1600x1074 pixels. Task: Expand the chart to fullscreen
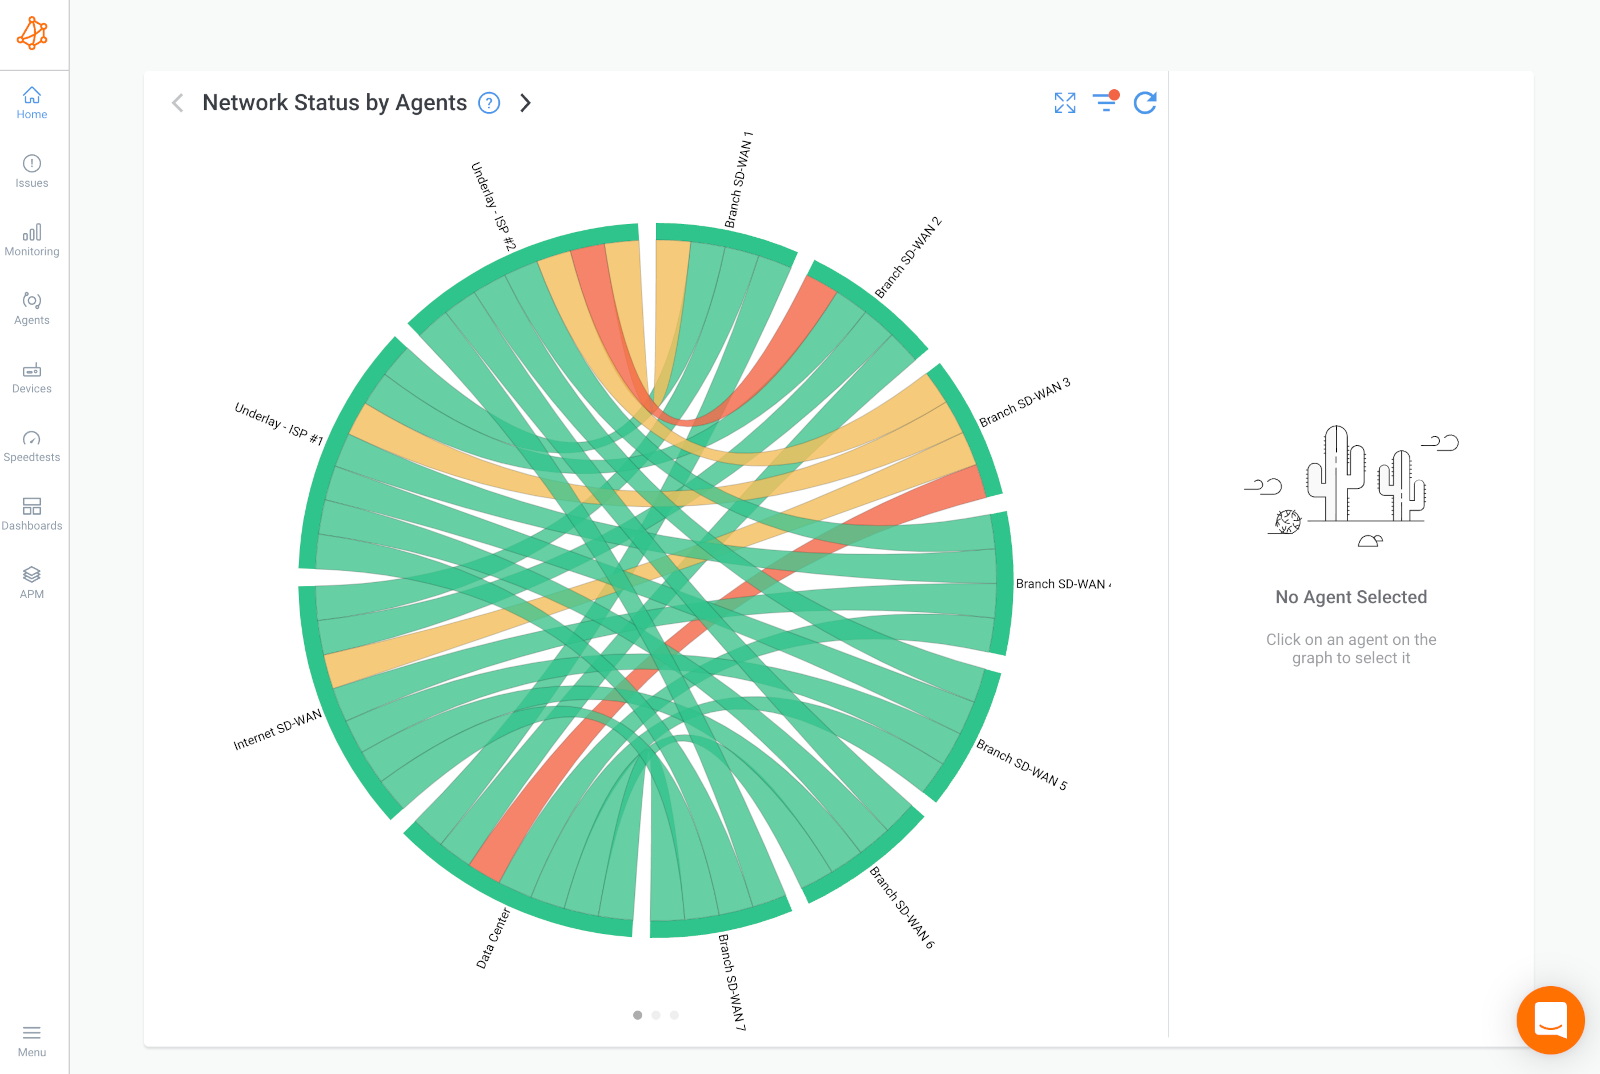point(1064,103)
